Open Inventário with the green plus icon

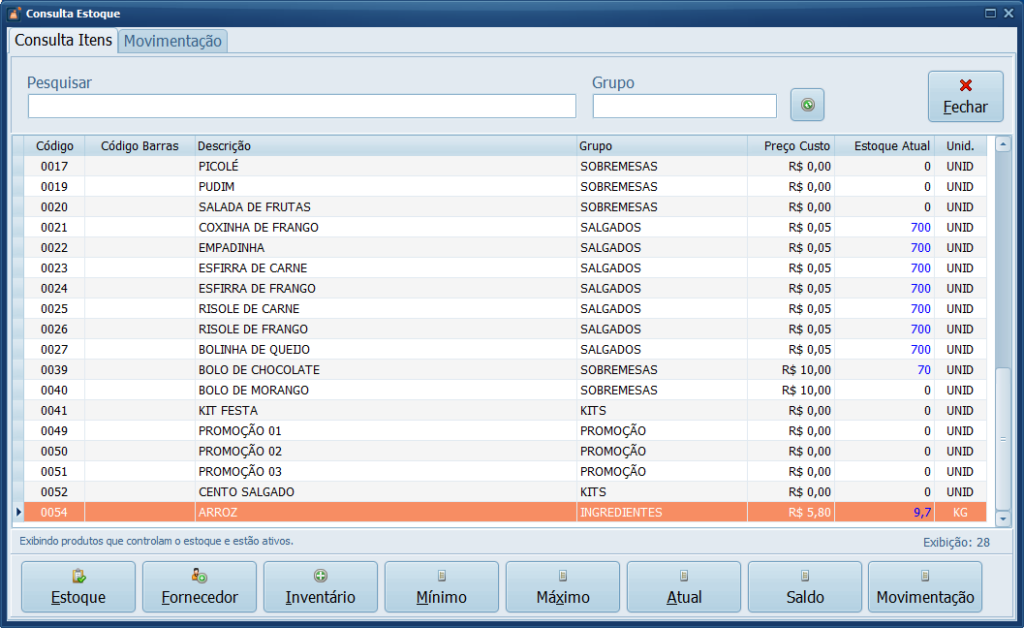pyautogui.click(x=320, y=587)
